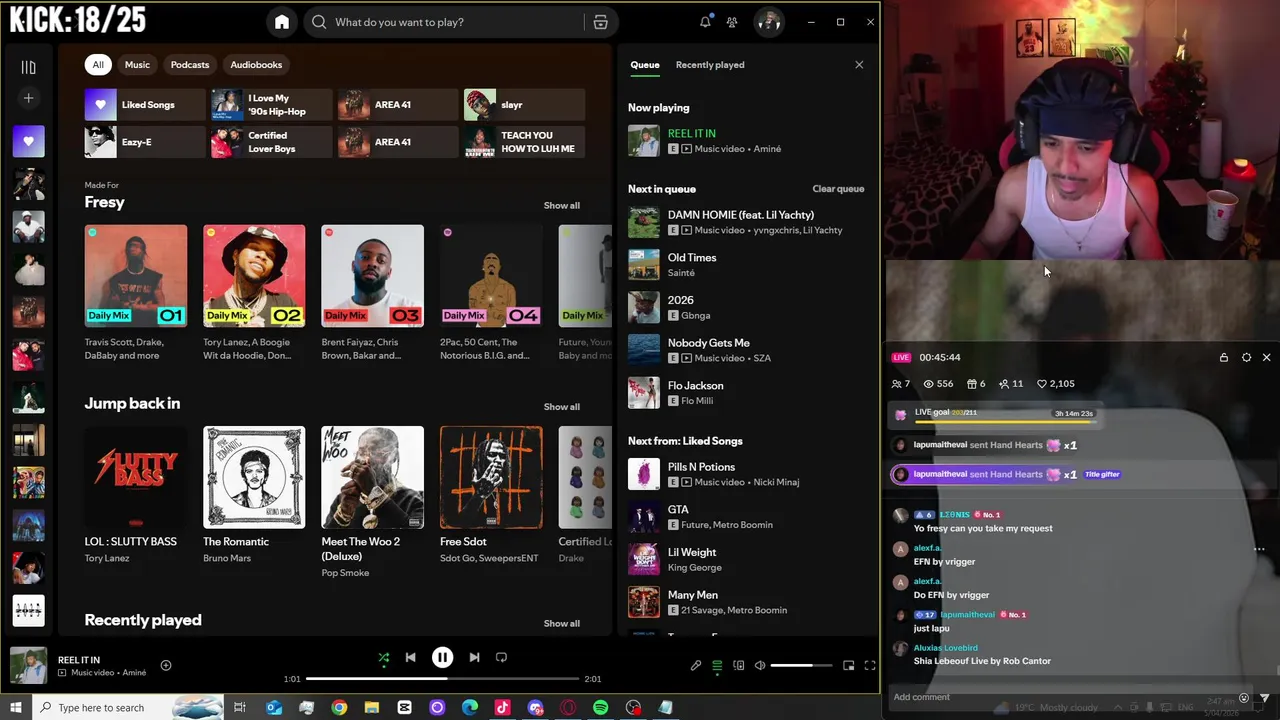Image resolution: width=1280 pixels, height=720 pixels.
Task: Open Daily Mix 02 cover
Action: (x=254, y=276)
